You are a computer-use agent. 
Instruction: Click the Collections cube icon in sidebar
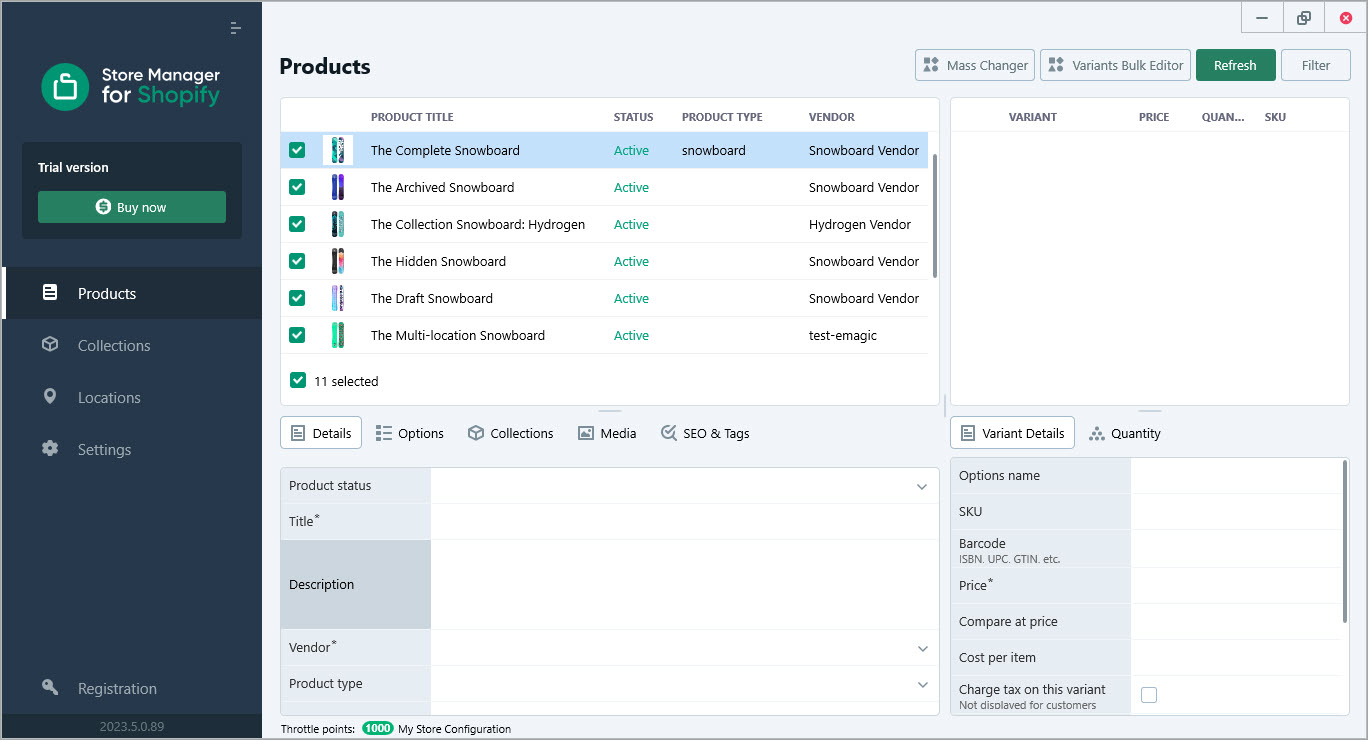50,345
